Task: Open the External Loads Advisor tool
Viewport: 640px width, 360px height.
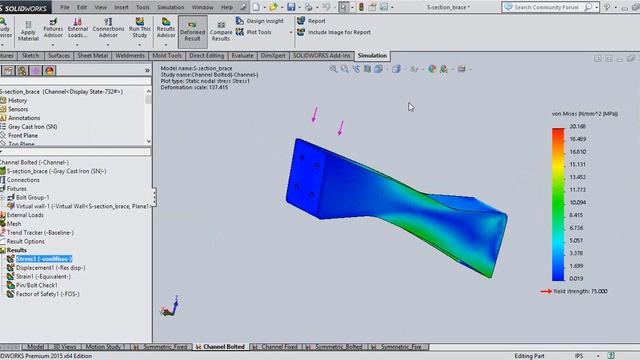Action: pos(78,28)
